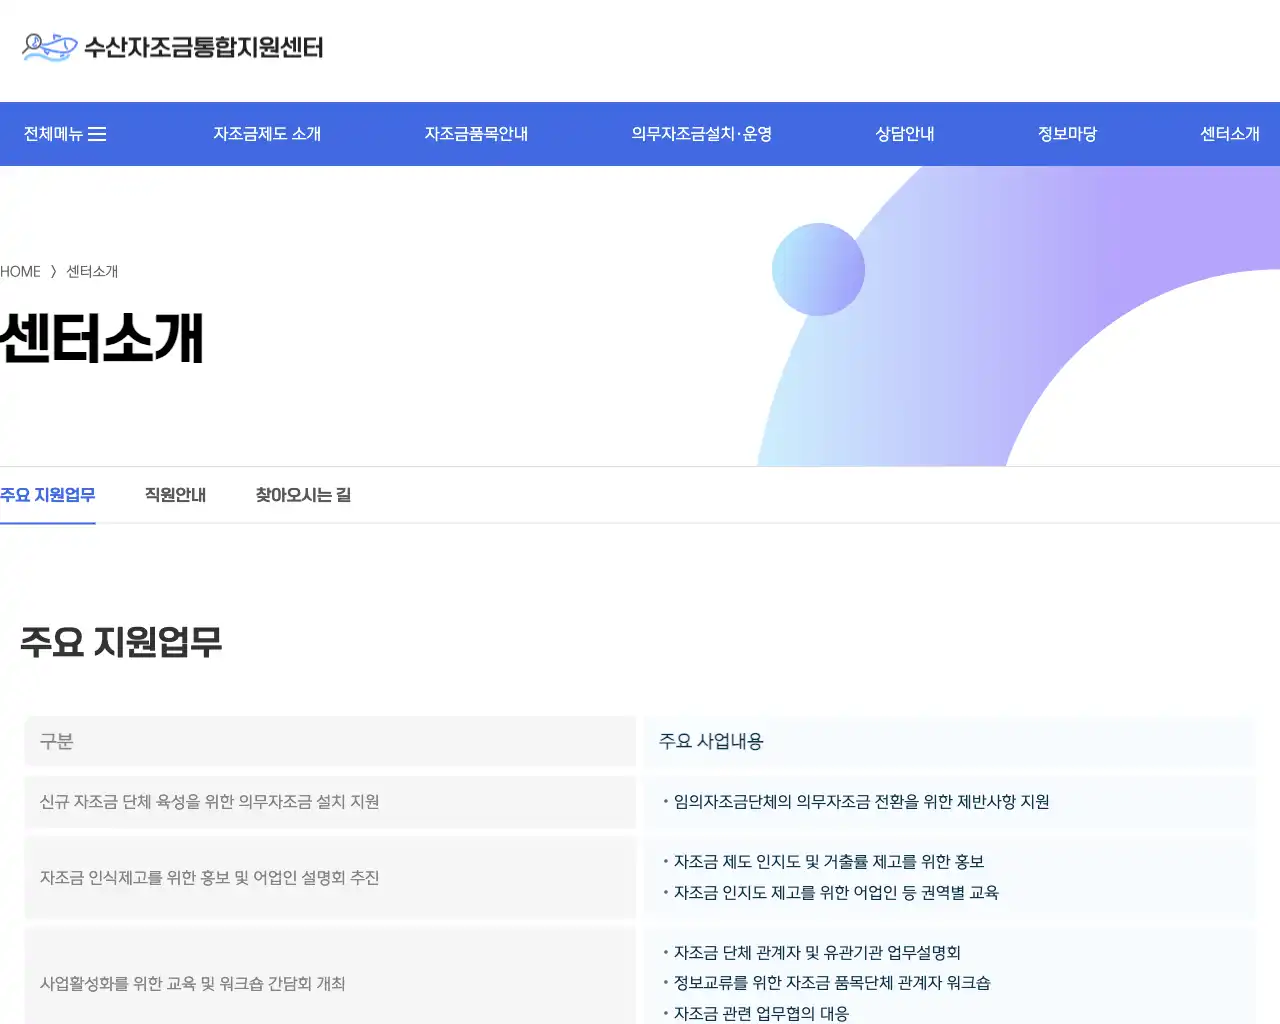The image size is (1280, 1024).
Task: Click the 센터소개 breadcrumb link
Action: tap(91, 271)
